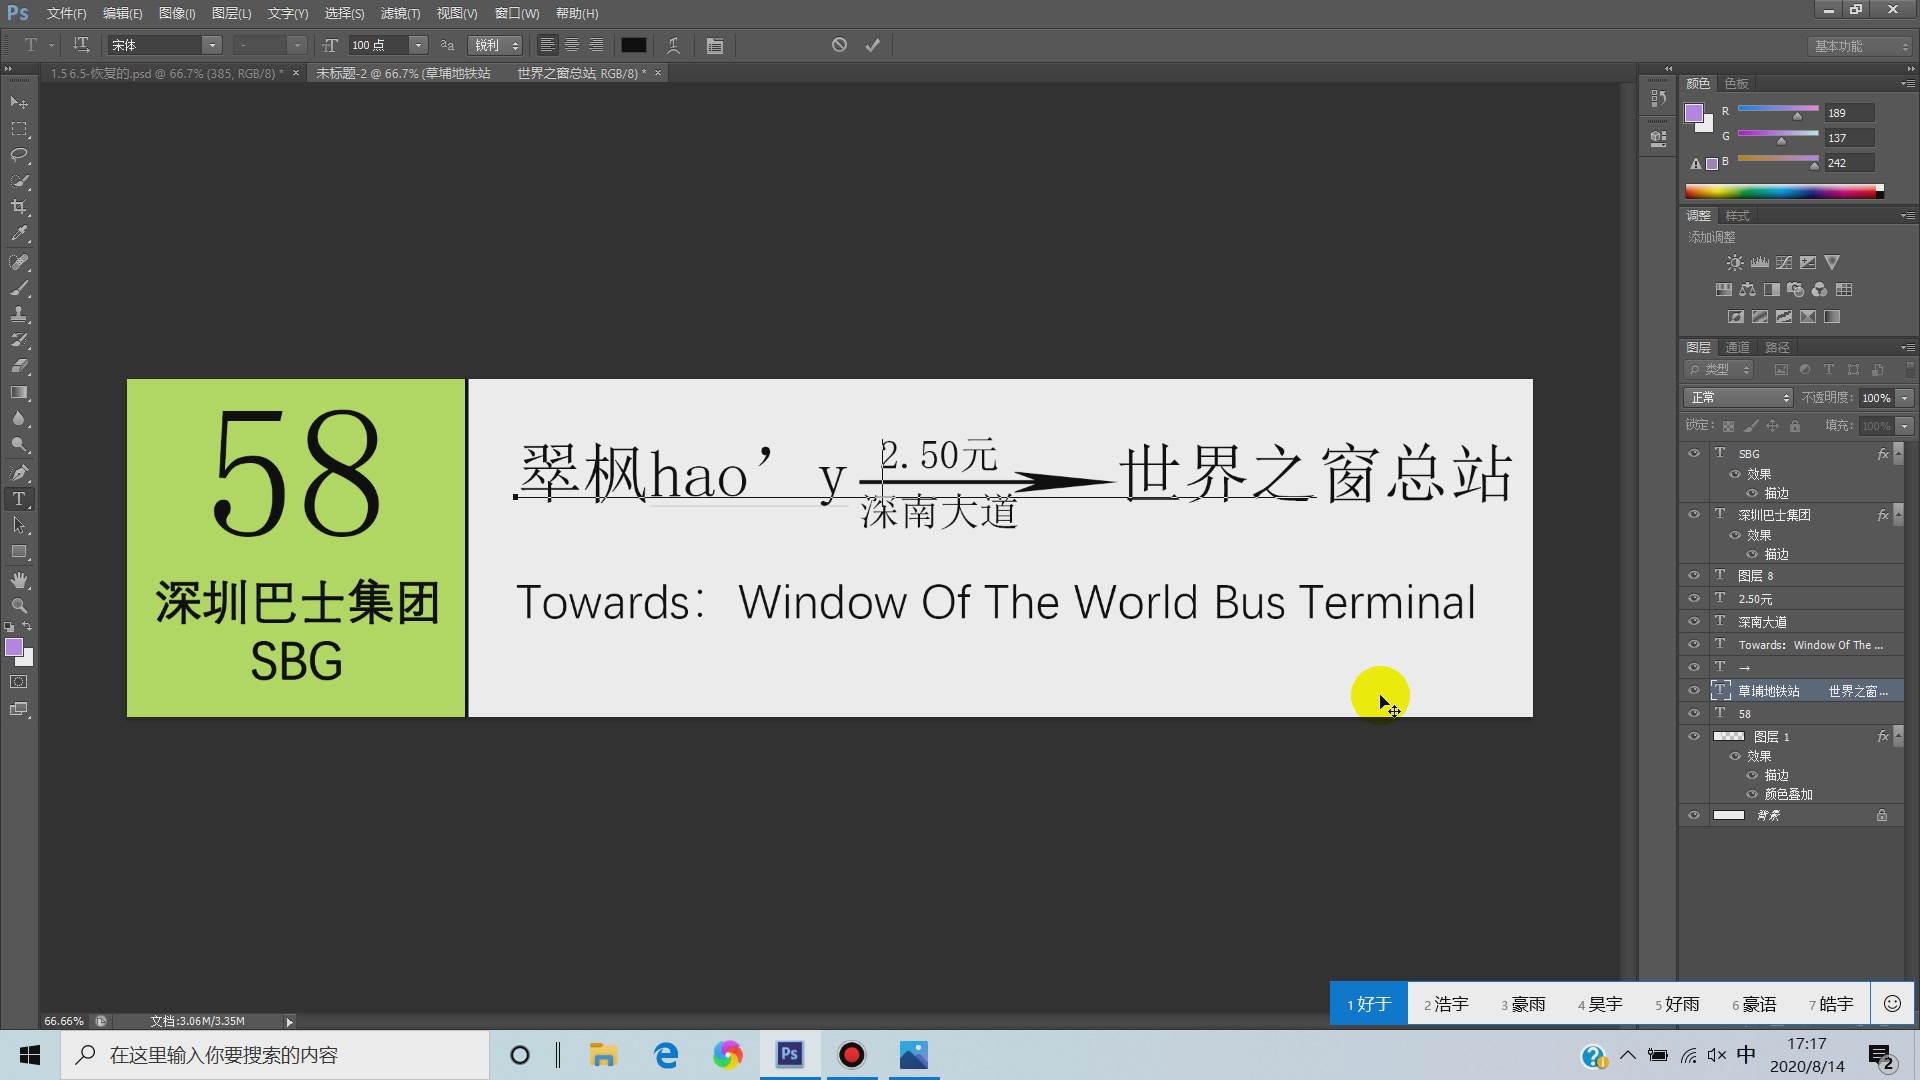This screenshot has width=1920, height=1080.
Task: Select the Horizontal Type tool
Action: click(x=19, y=498)
